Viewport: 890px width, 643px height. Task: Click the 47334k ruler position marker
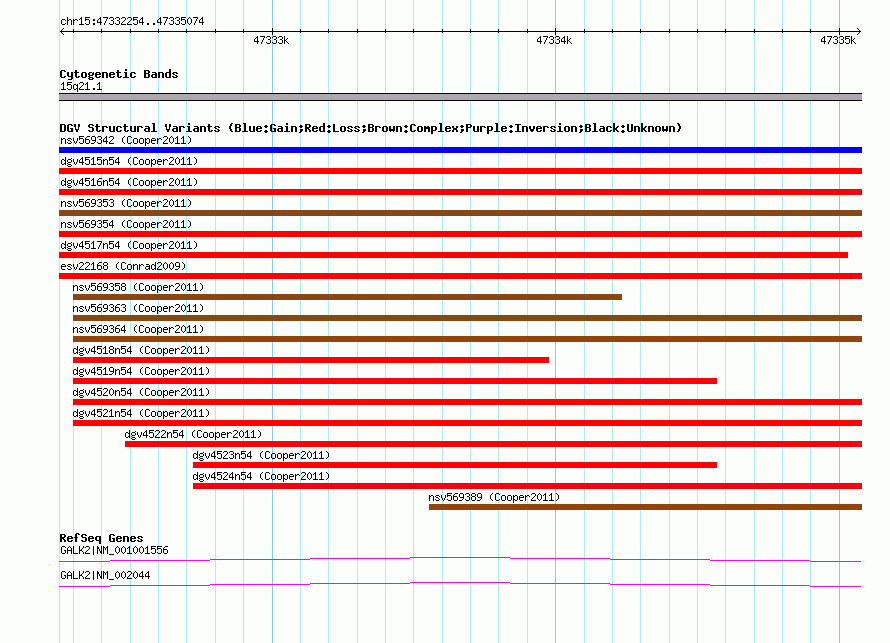pyautogui.click(x=554, y=41)
